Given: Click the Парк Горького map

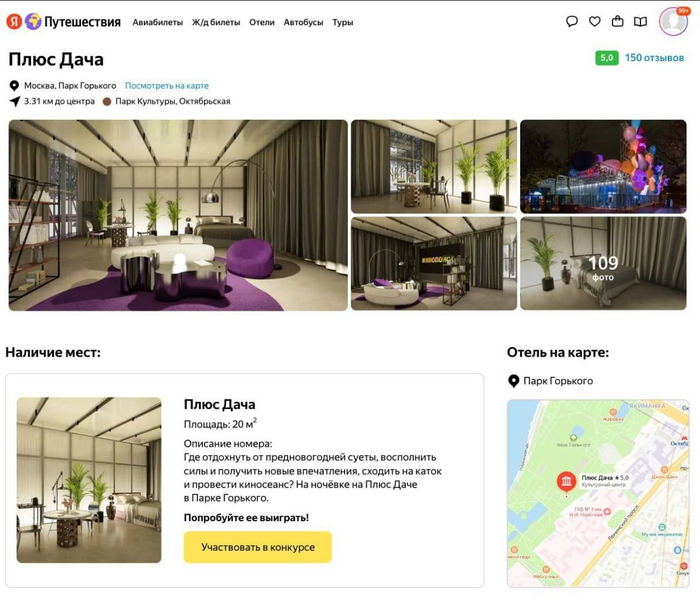Looking at the screenshot, I should tap(598, 493).
